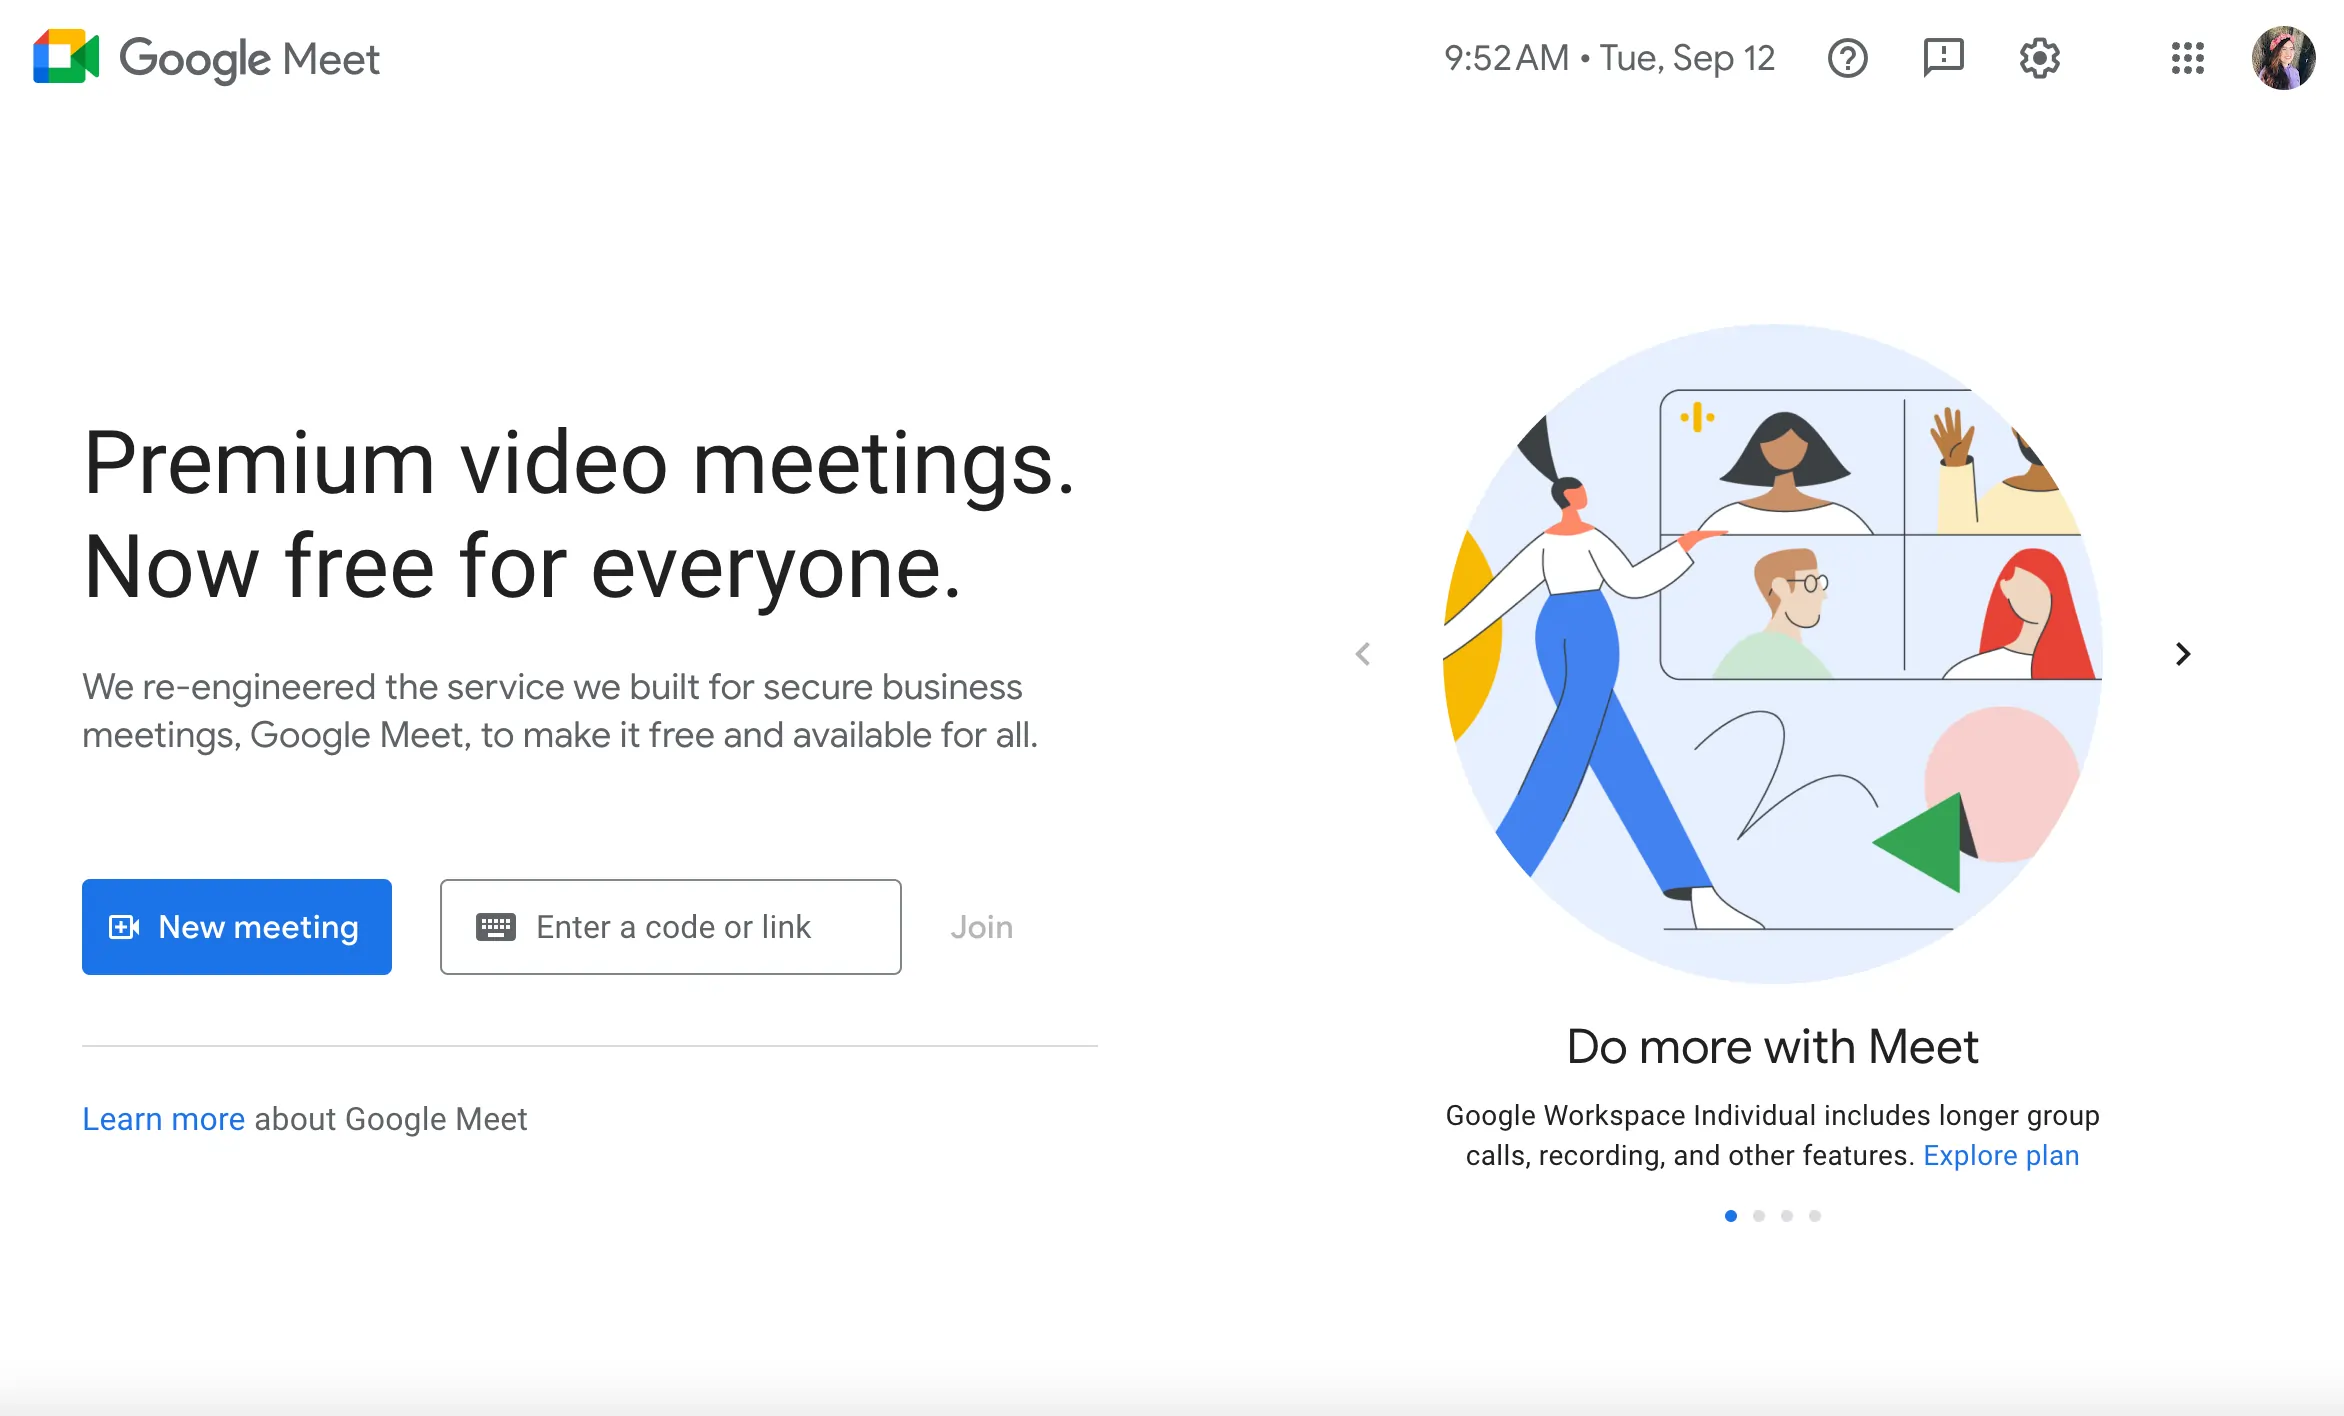Select the first carousel dot
The height and width of the screenshot is (1416, 2344).
point(1731,1215)
